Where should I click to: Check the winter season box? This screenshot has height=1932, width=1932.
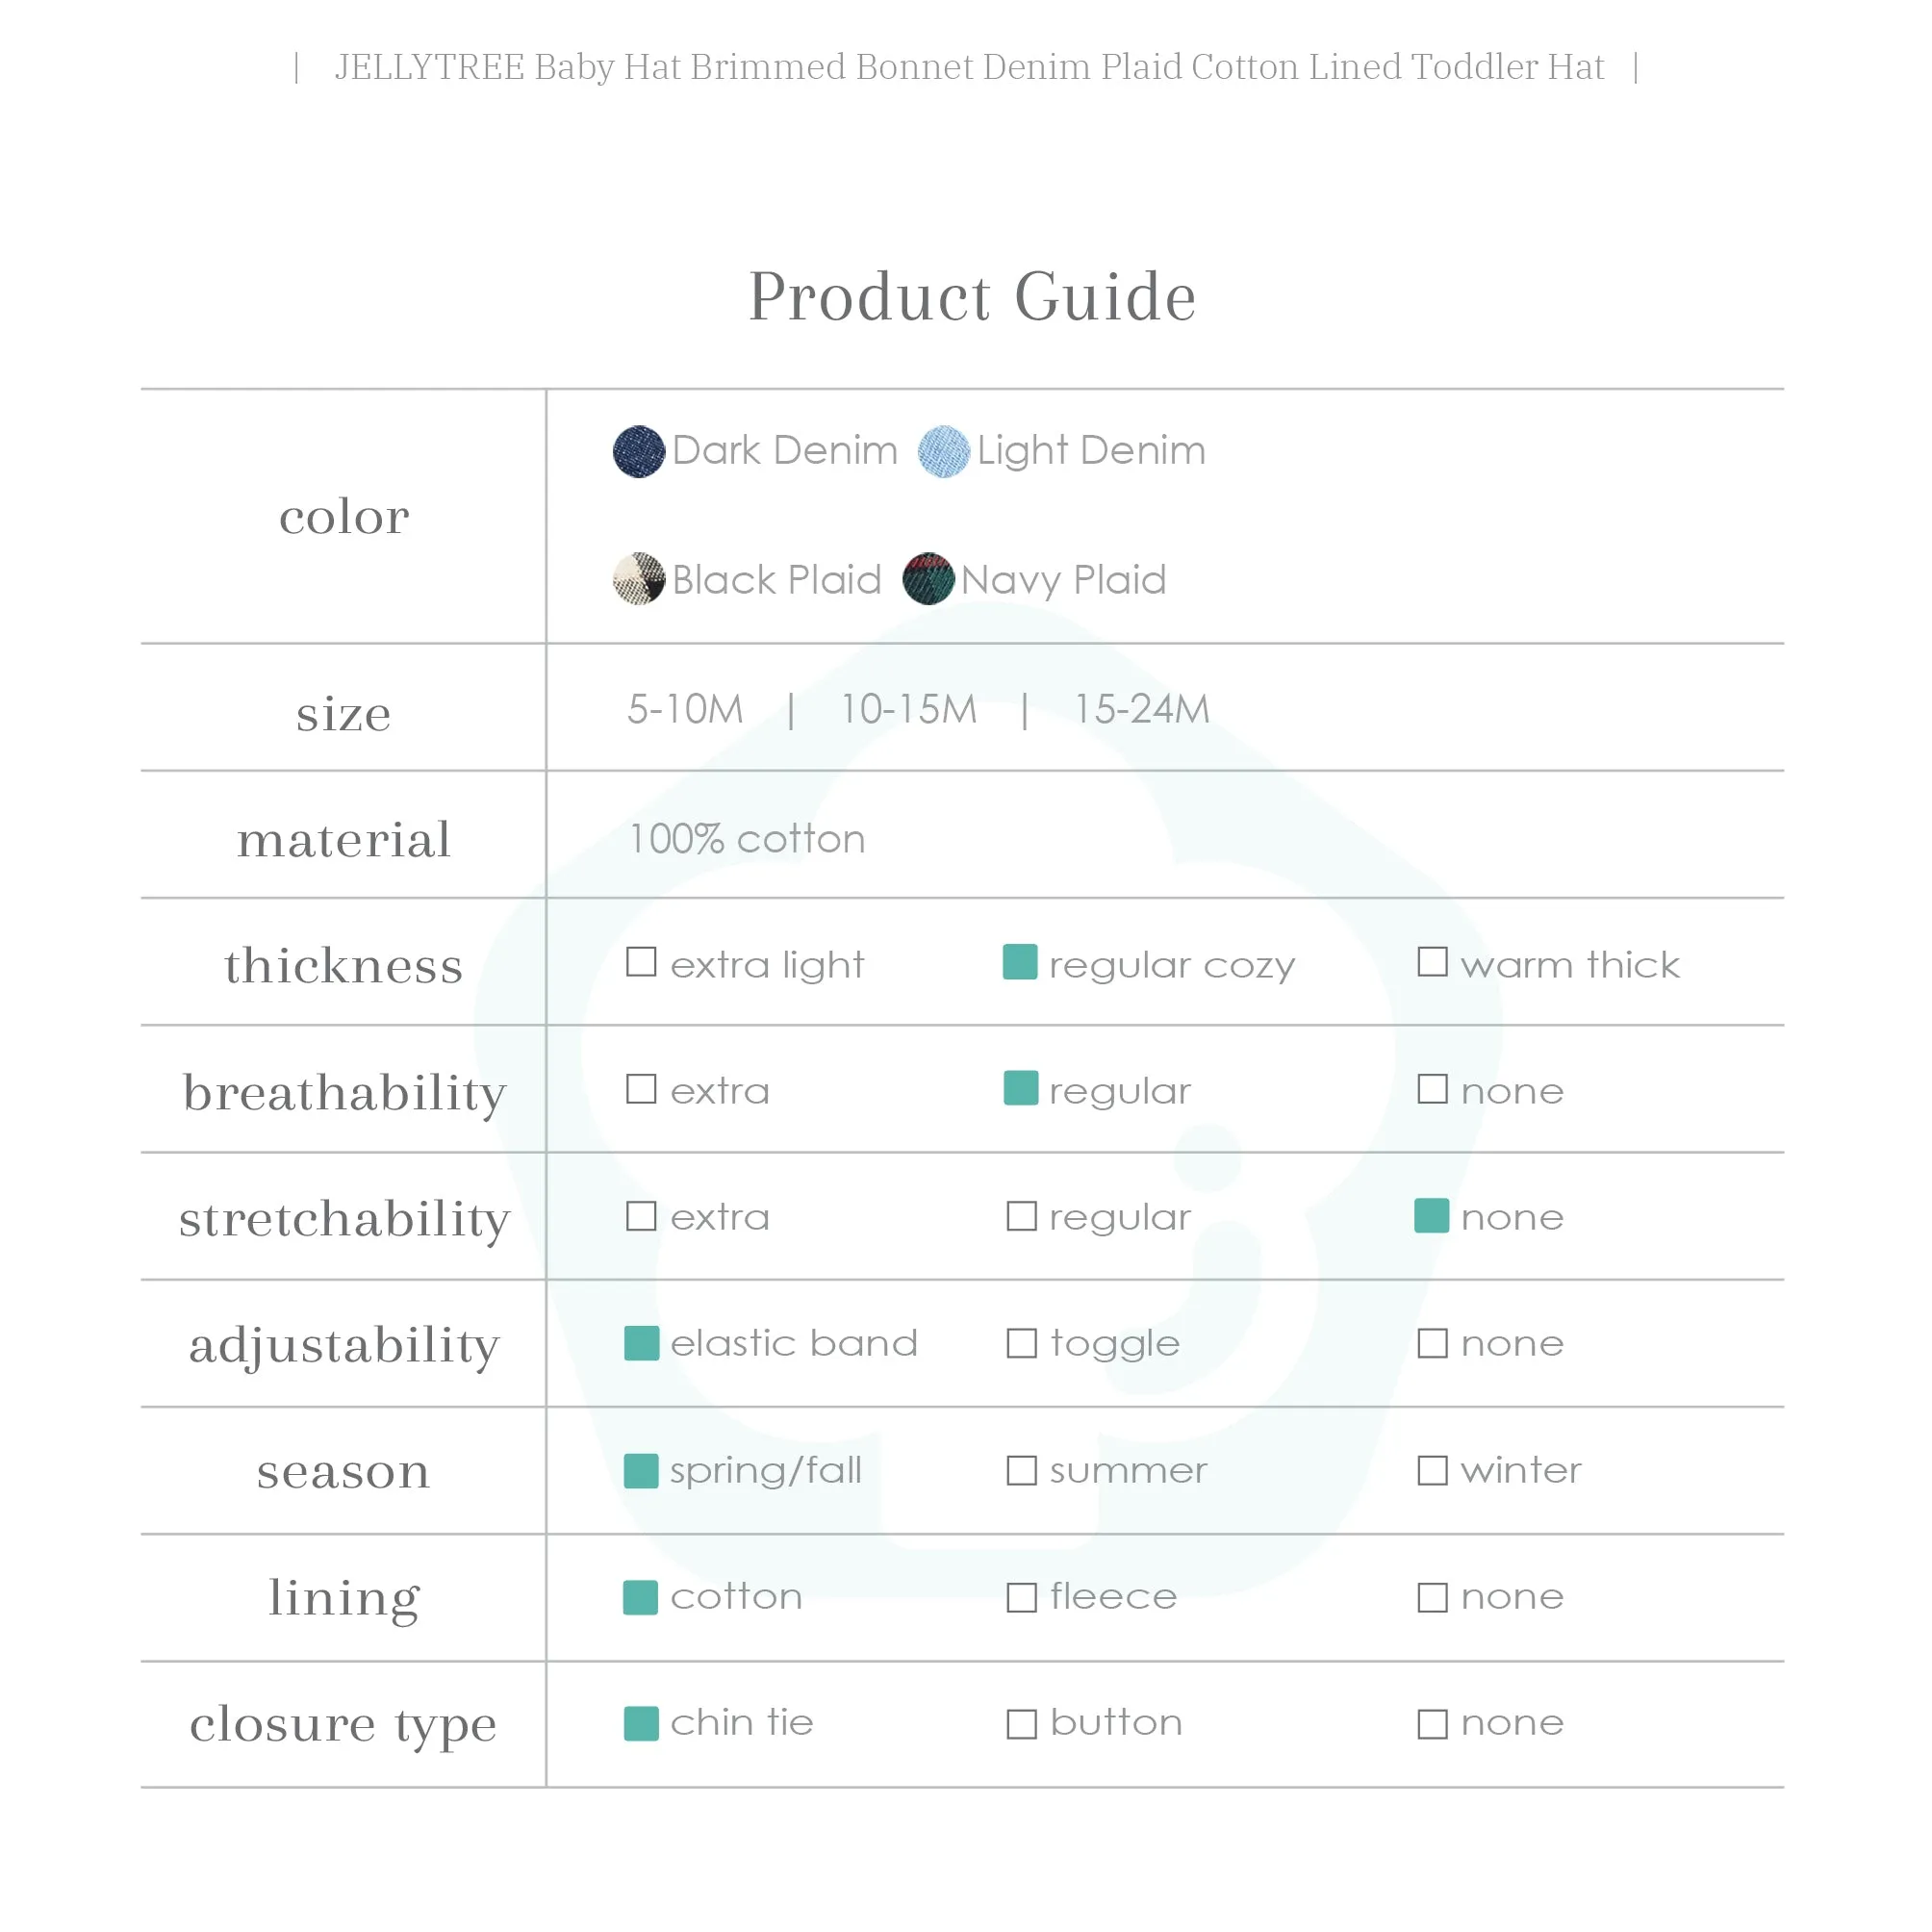coord(1432,1470)
